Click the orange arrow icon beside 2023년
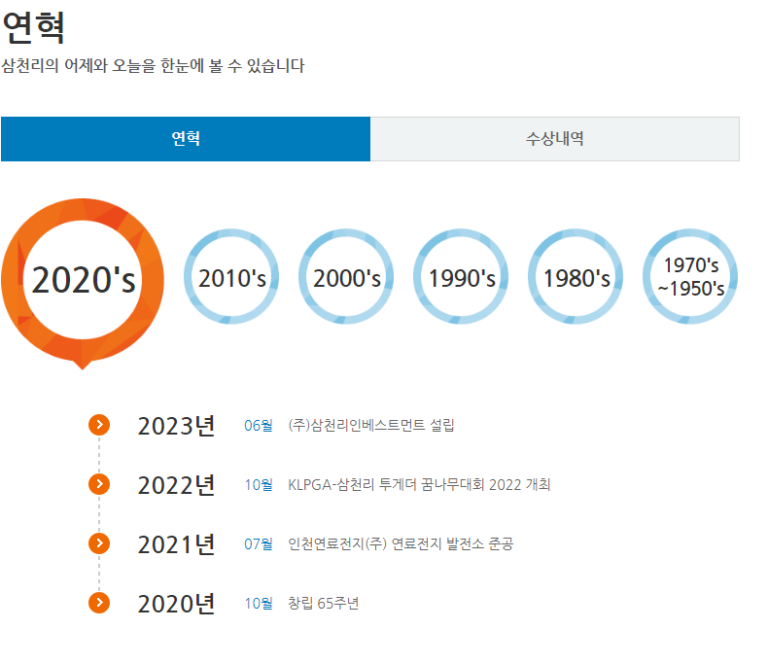Image resolution: width=768 pixels, height=664 pixels. 98,425
